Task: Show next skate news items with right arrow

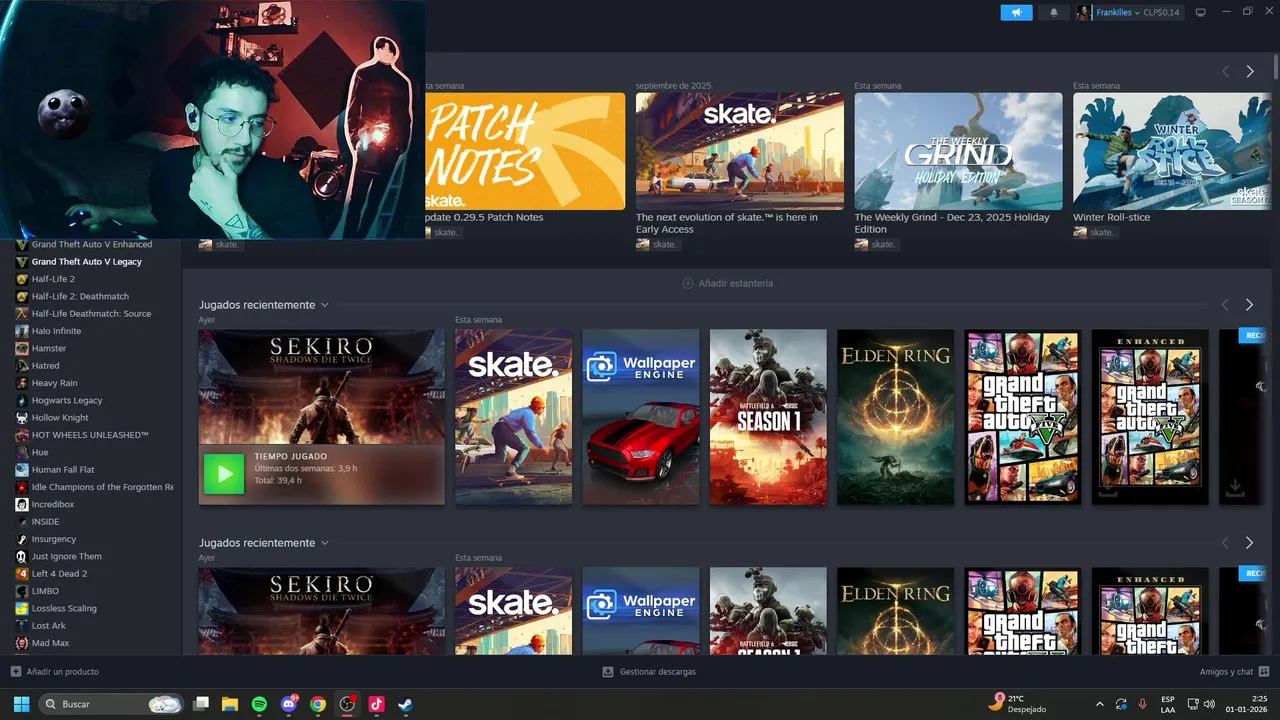Action: point(1249,72)
